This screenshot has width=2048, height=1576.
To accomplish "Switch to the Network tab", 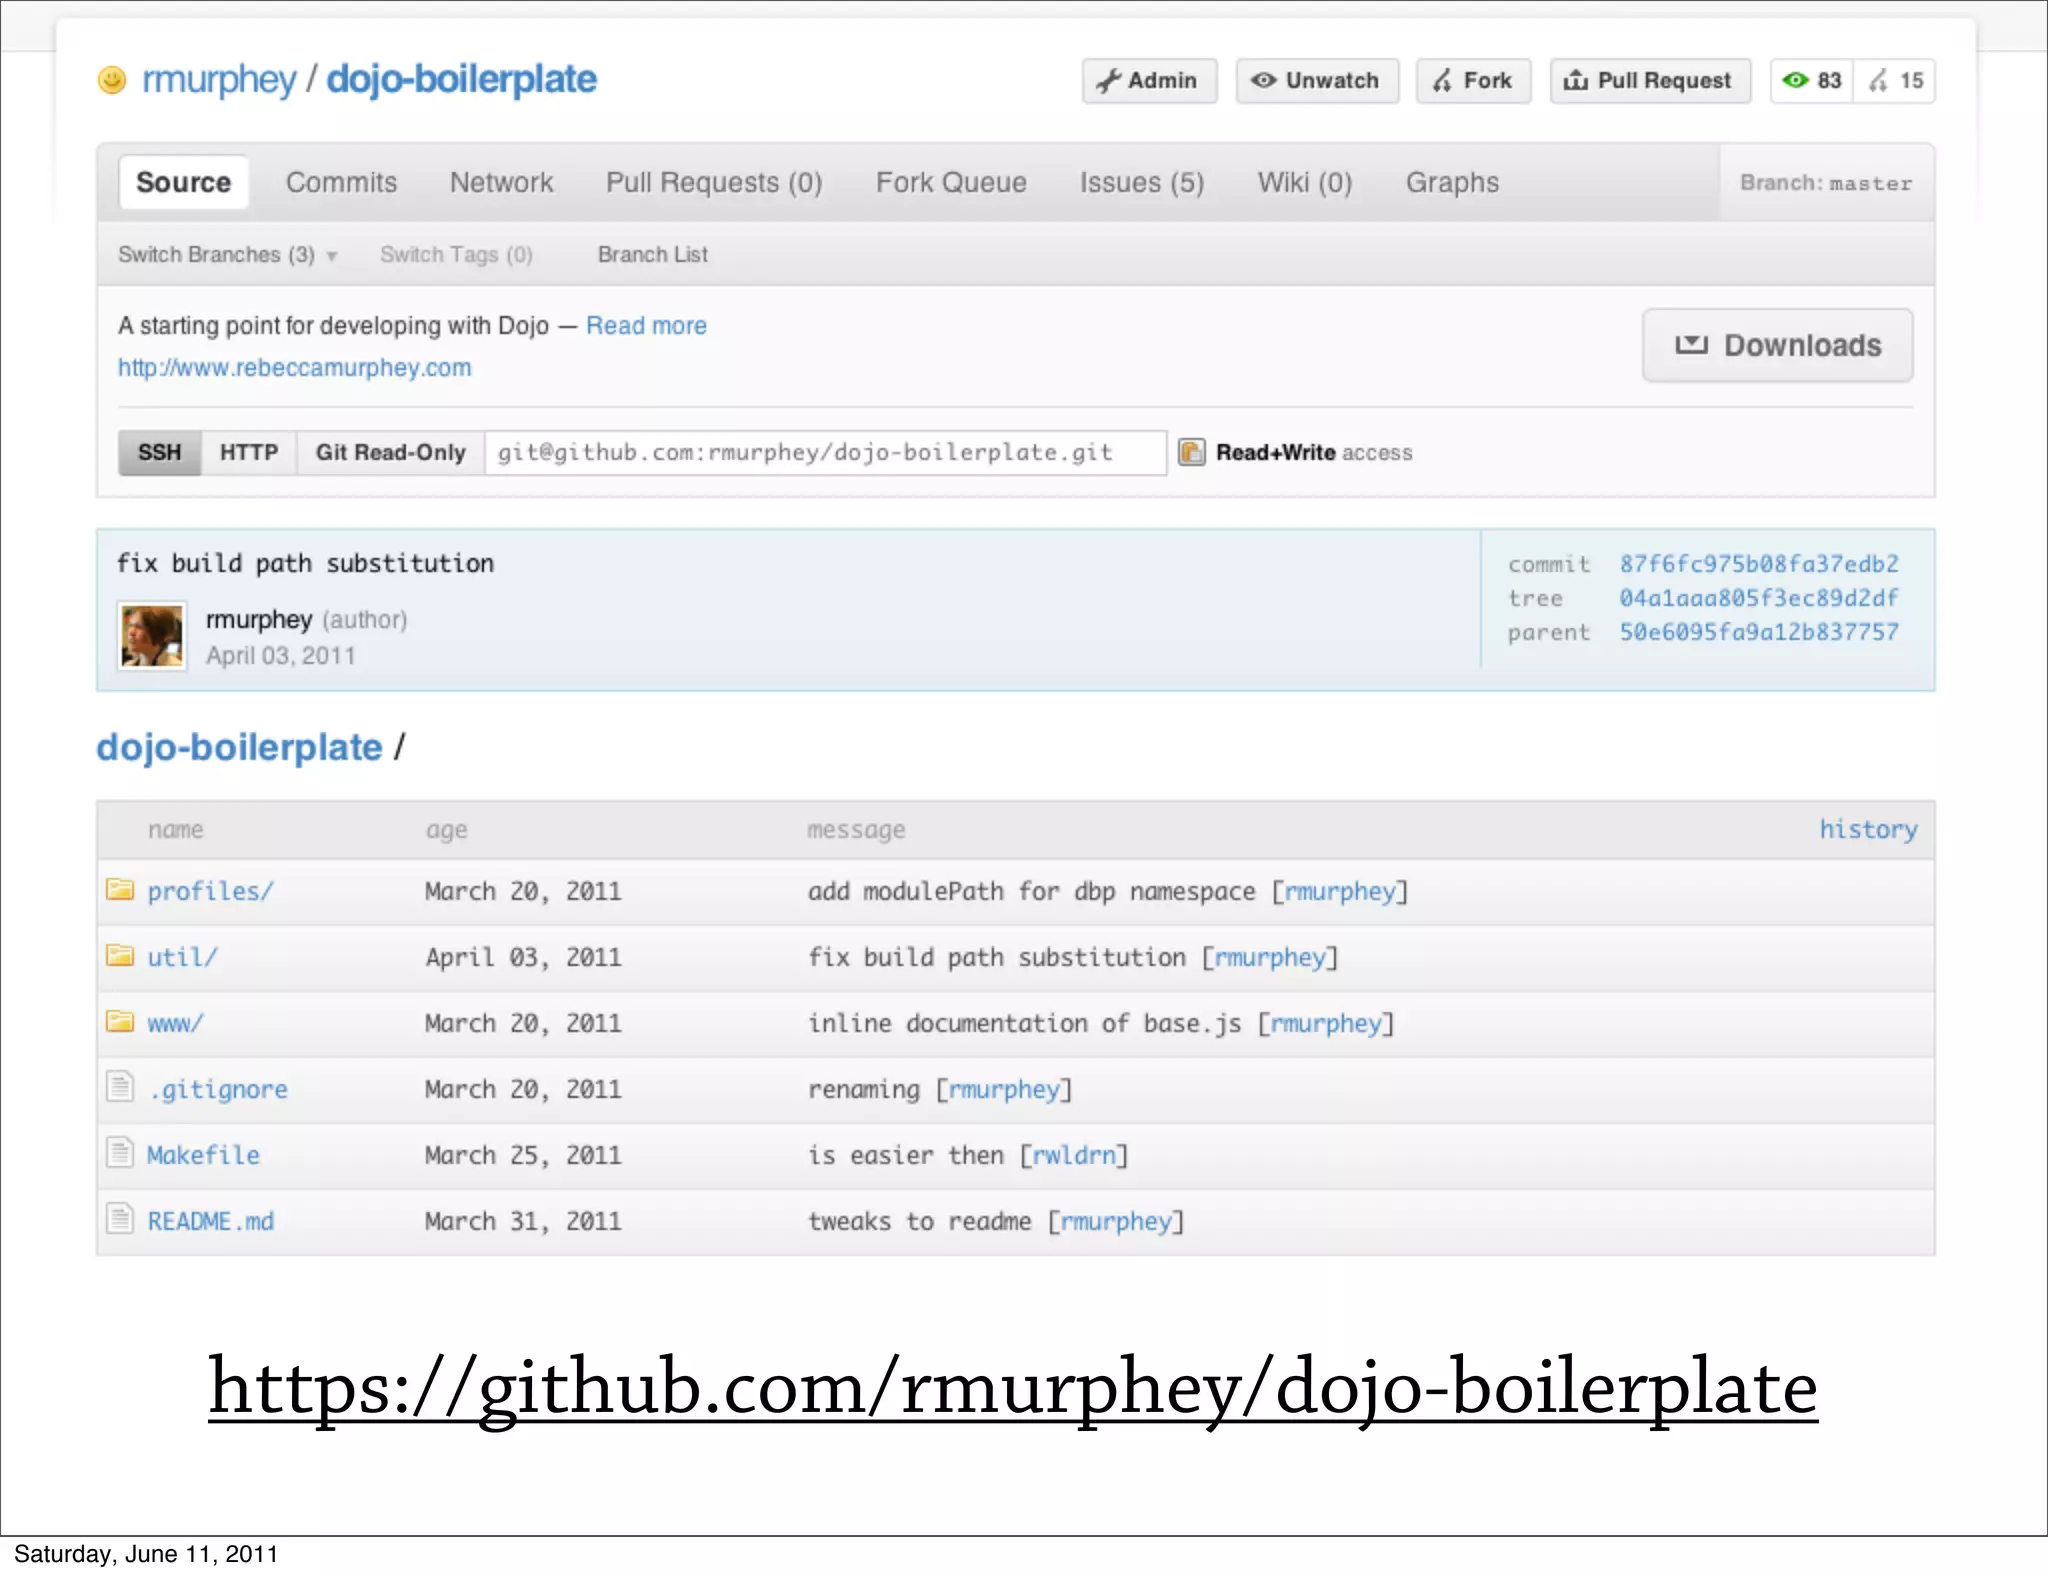I will point(501,183).
